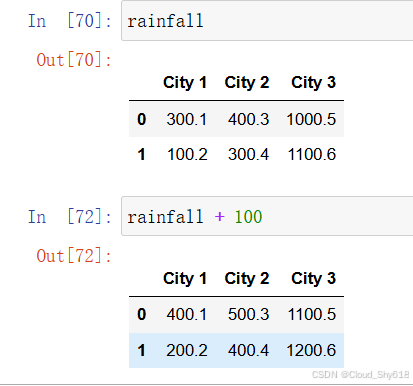Image resolution: width=413 pixels, height=386 pixels.
Task: Click the green number 100 in code
Action: pos(248,217)
